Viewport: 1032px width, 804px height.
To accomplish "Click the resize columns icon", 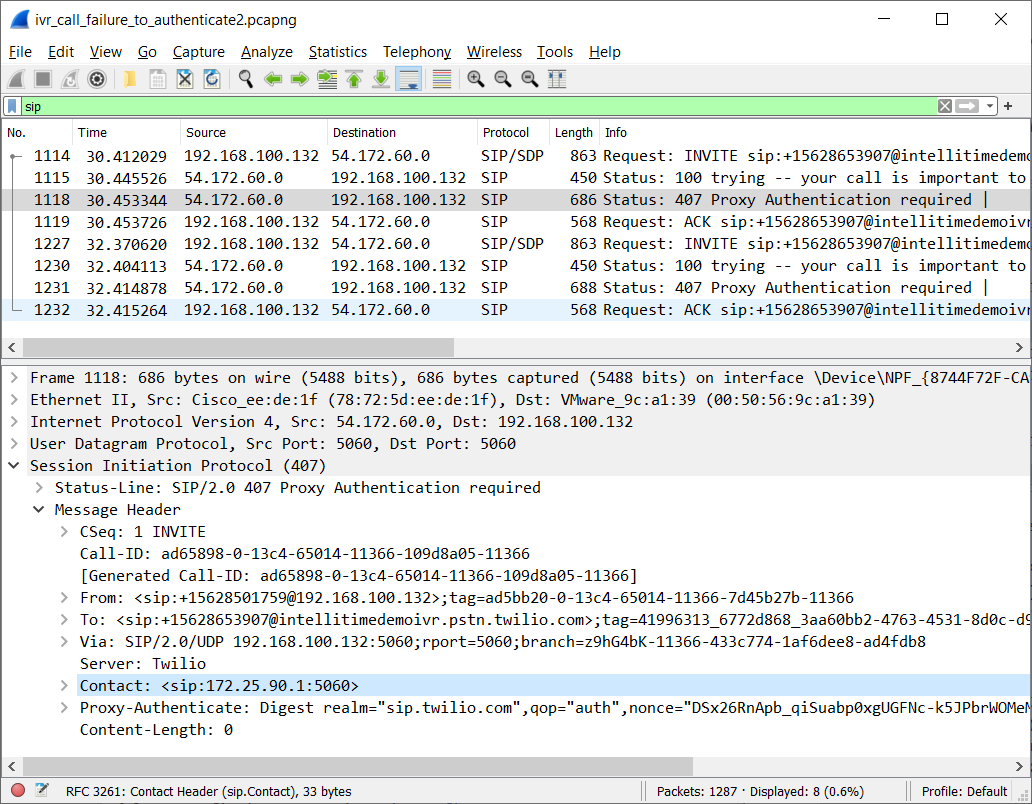I will (557, 79).
